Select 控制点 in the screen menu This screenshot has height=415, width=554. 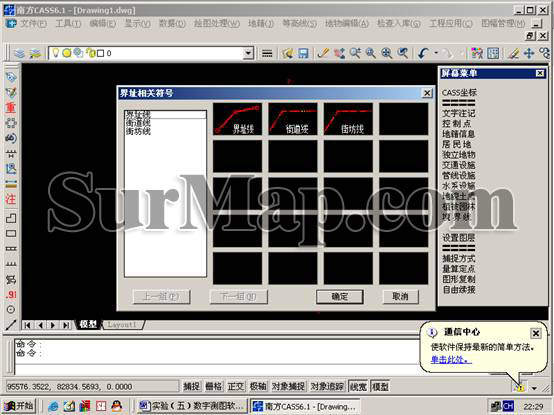click(456, 124)
